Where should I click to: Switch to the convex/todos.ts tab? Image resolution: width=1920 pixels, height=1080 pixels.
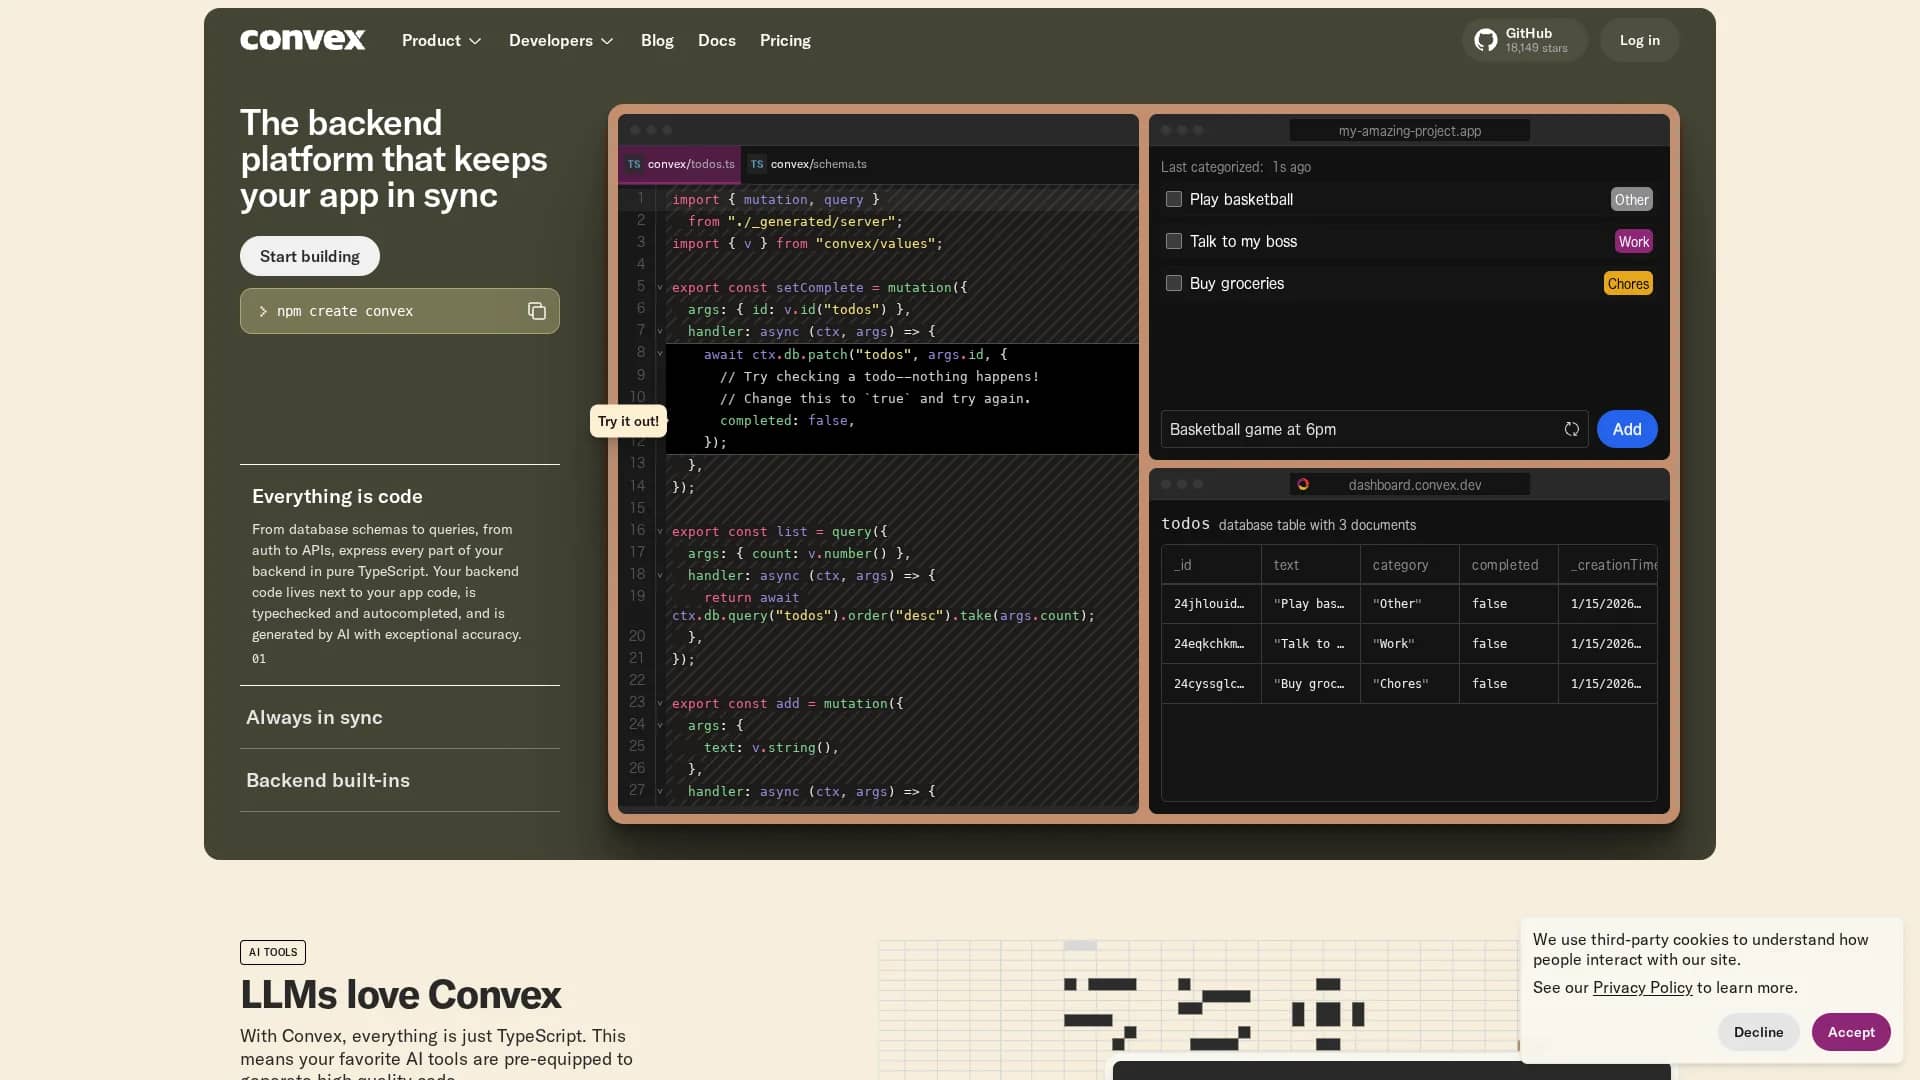point(680,164)
